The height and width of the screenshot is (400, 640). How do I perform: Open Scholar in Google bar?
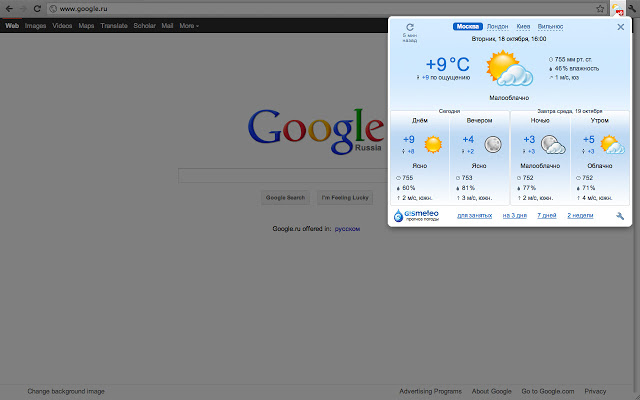click(x=144, y=26)
